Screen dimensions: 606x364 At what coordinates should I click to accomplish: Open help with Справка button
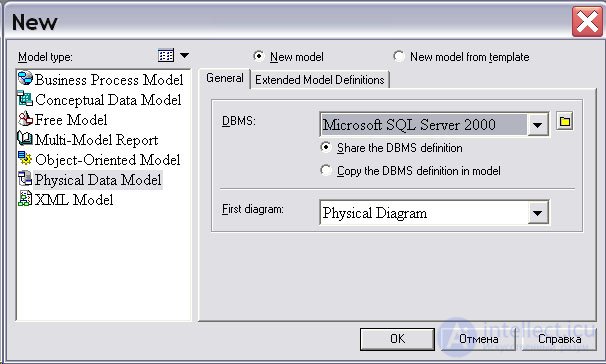point(559,339)
